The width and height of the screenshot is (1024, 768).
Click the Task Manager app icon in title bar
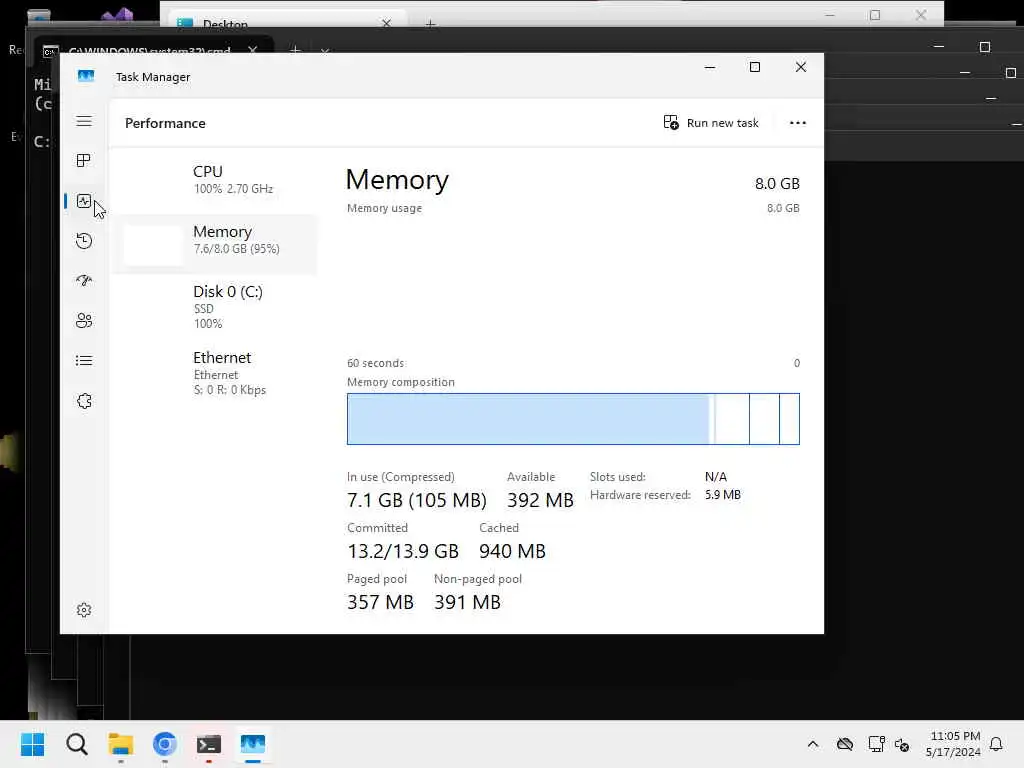pos(86,76)
